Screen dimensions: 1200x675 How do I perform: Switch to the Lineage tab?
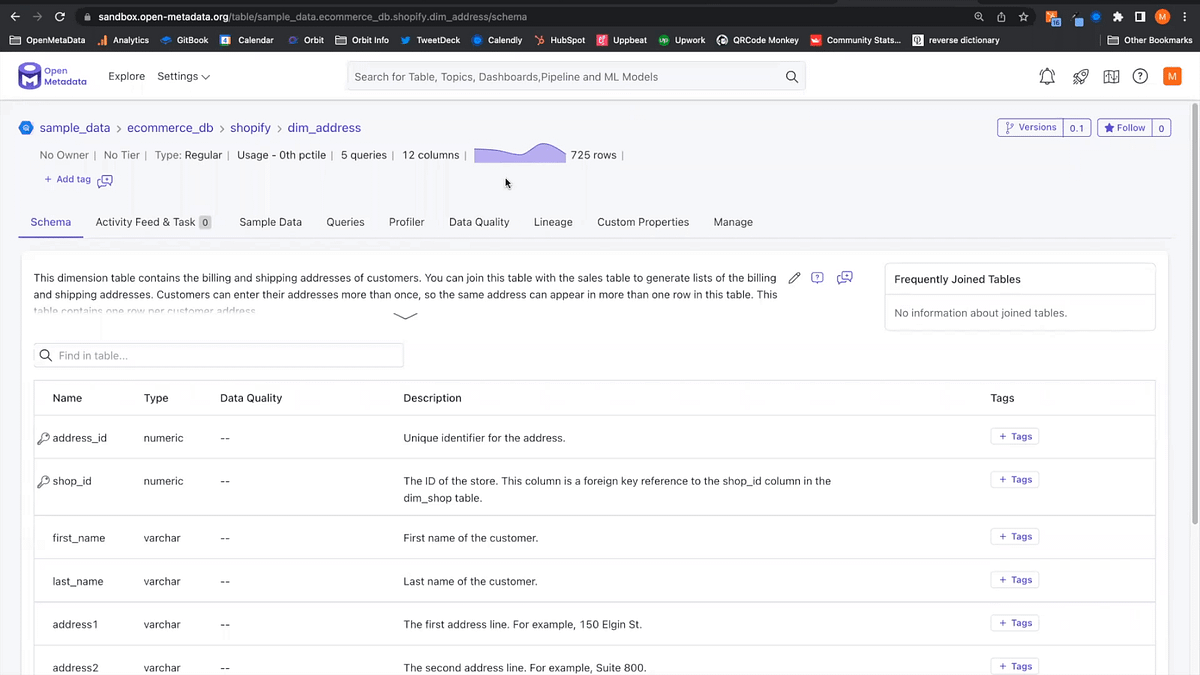point(553,221)
